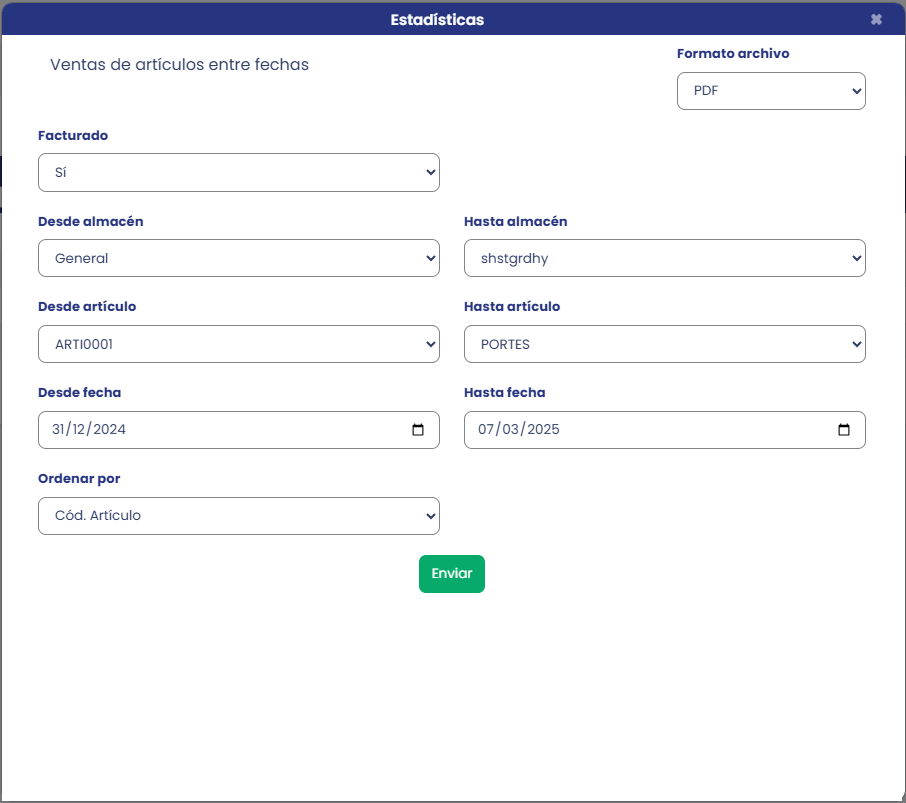The image size is (906, 803).
Task: Open calendar picker for Desde fecha
Action: click(418, 430)
